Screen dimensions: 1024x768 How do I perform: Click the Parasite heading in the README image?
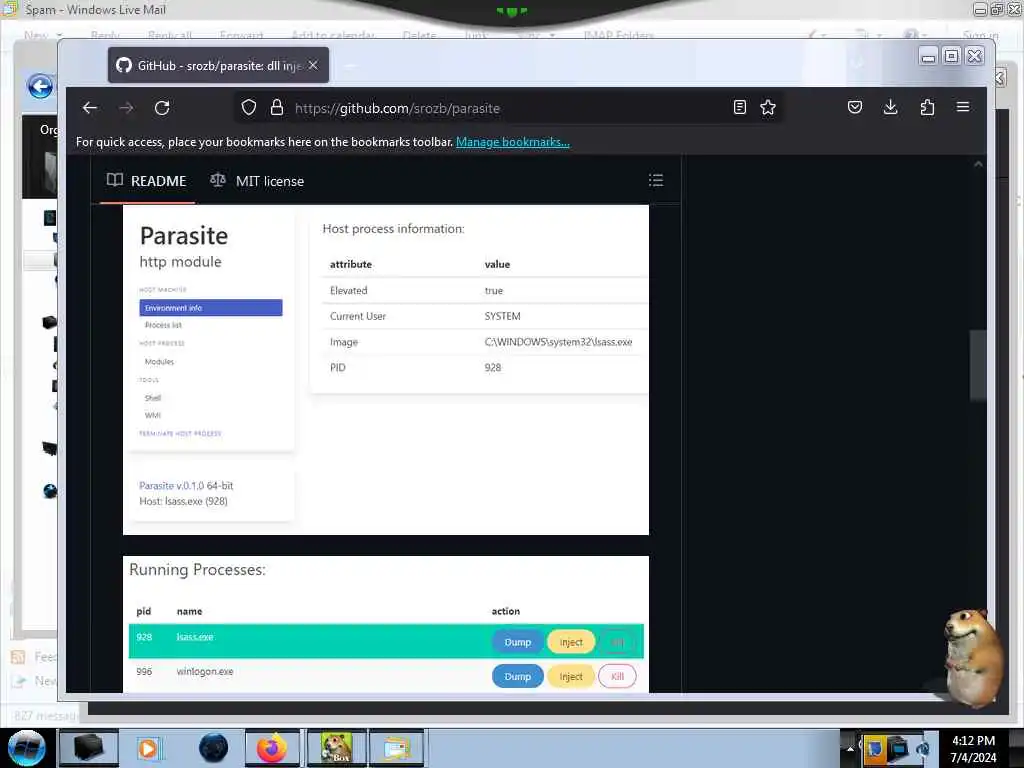pyautogui.click(x=184, y=236)
